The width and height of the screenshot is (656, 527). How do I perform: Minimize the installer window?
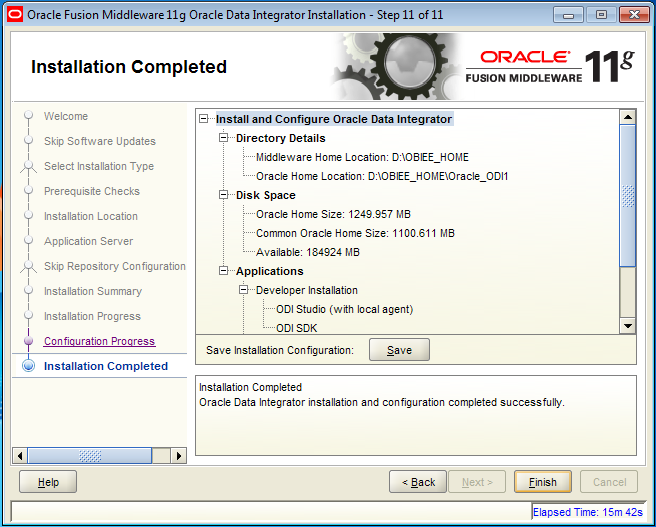coord(568,15)
